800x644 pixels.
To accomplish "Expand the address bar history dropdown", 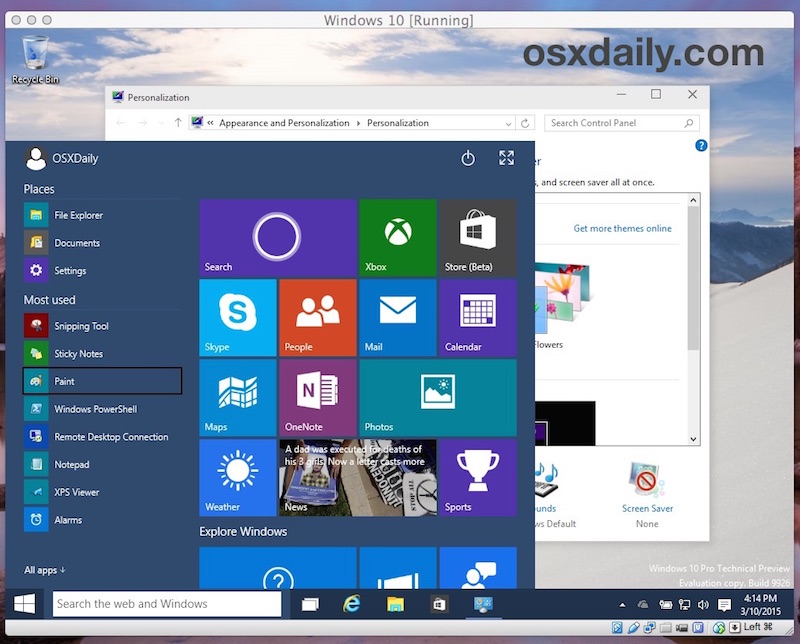I will coord(508,123).
